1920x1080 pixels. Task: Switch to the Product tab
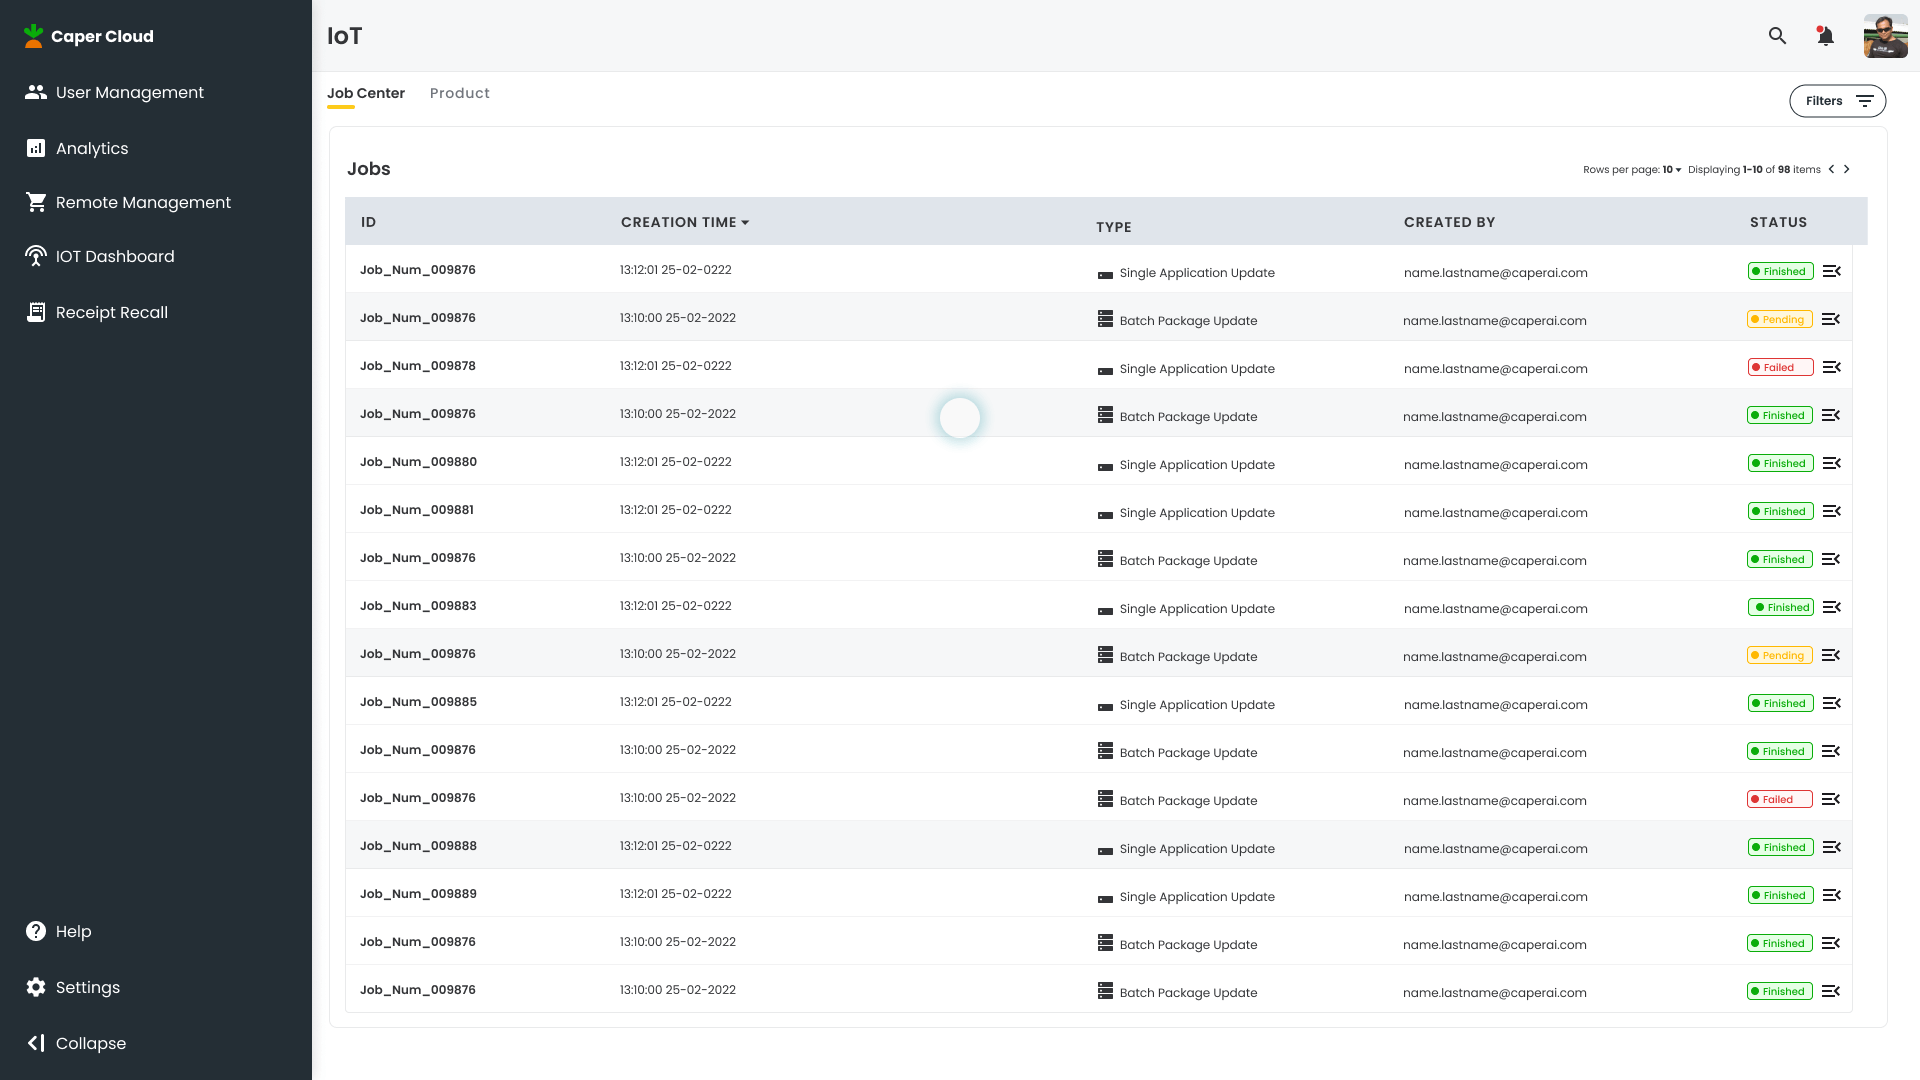point(459,93)
